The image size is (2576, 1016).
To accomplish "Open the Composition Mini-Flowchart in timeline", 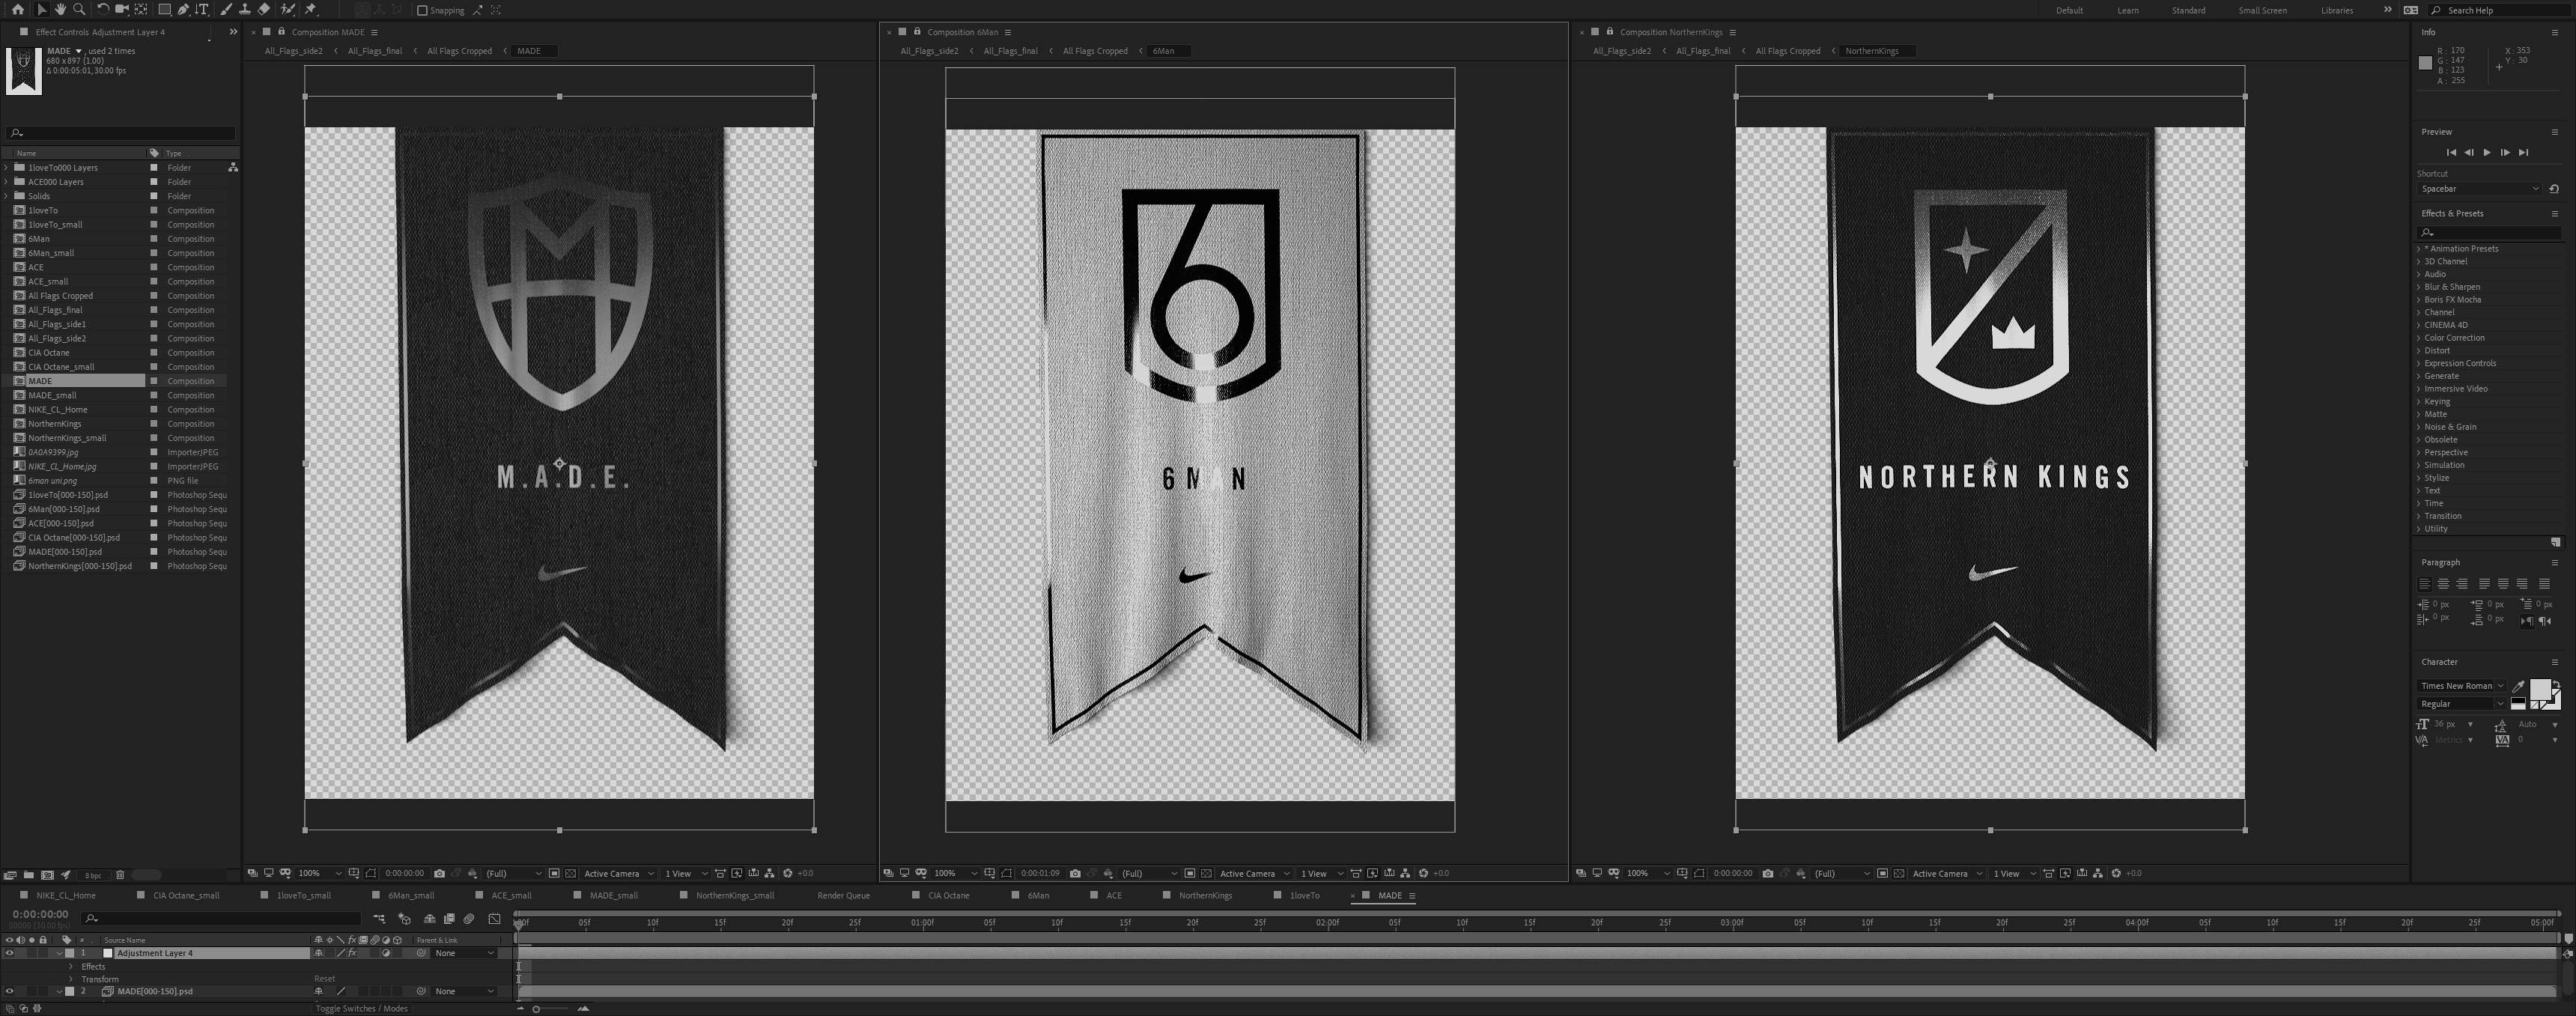I will (379, 918).
